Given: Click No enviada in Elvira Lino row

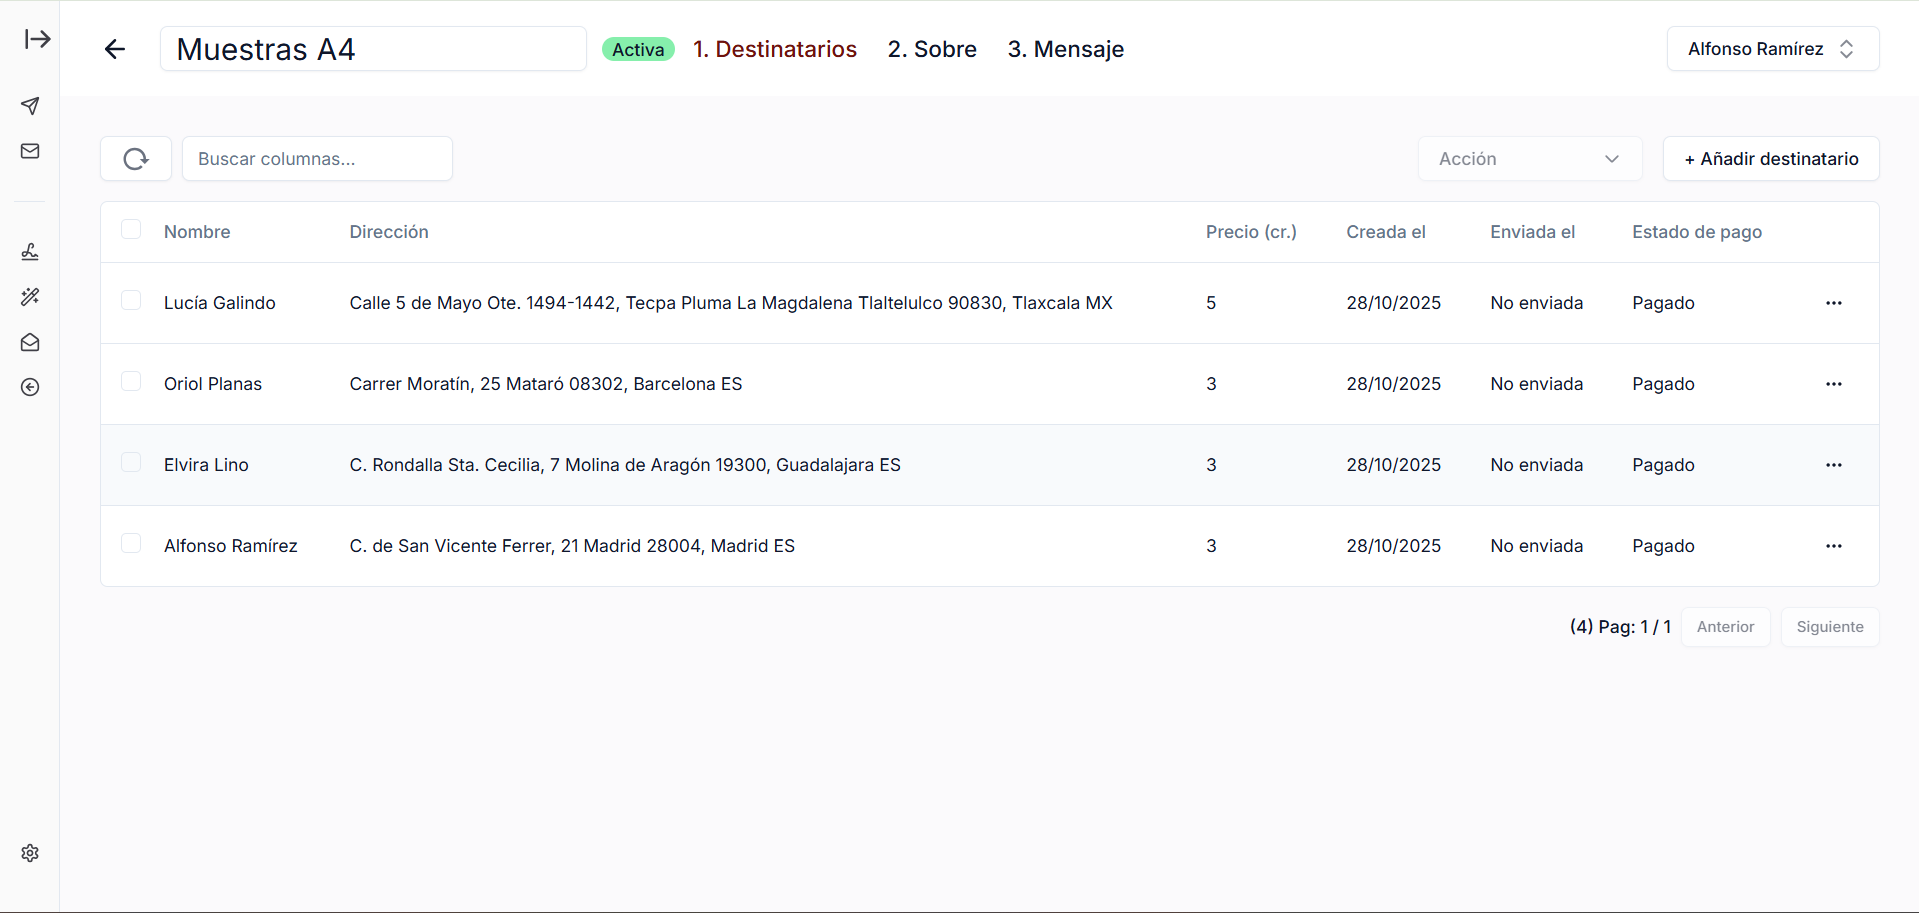Looking at the screenshot, I should point(1537,465).
